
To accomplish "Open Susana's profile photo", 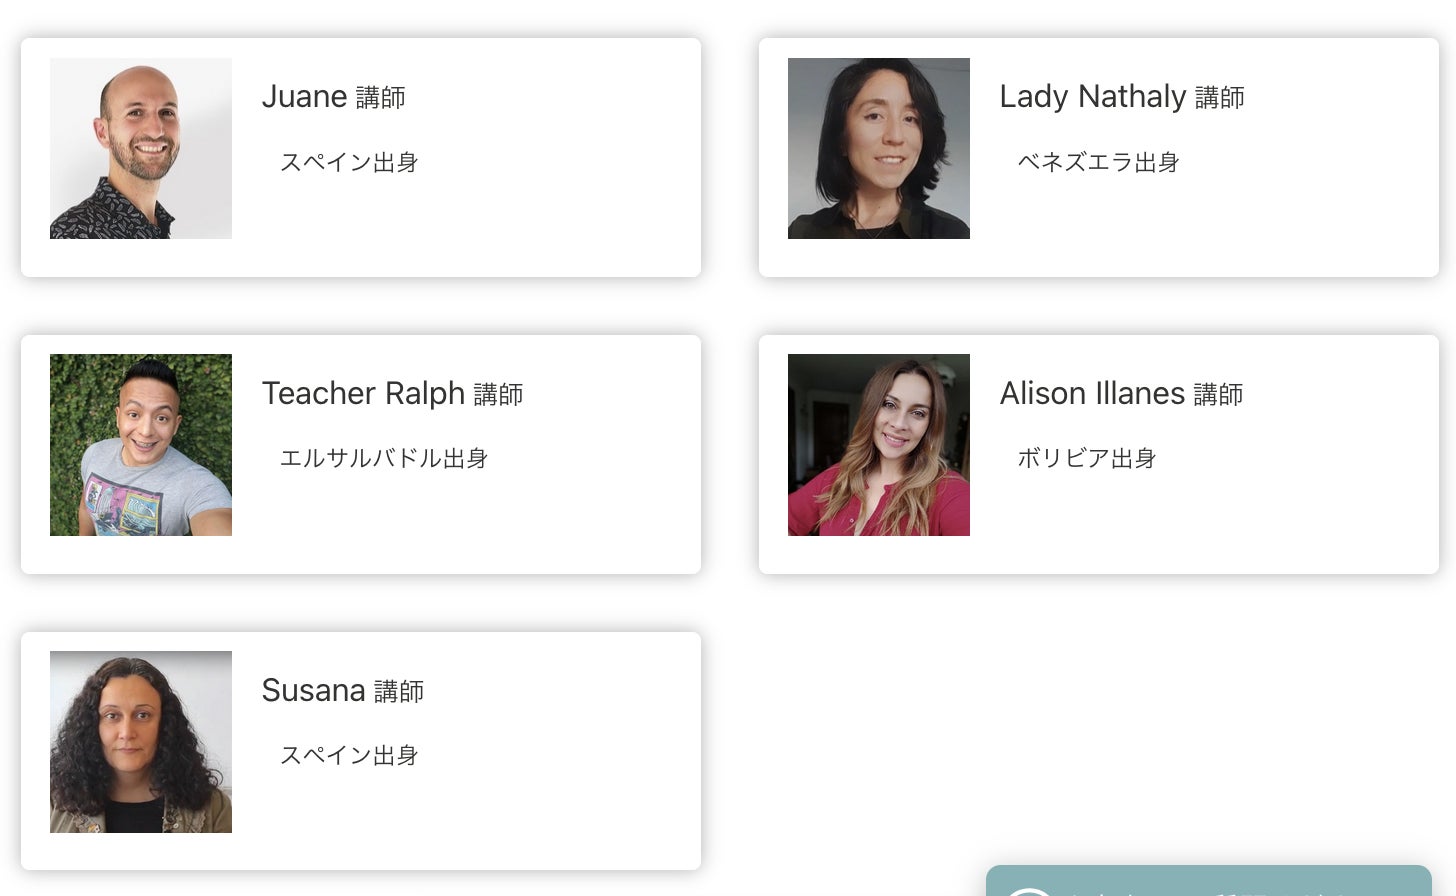I will coord(141,742).
